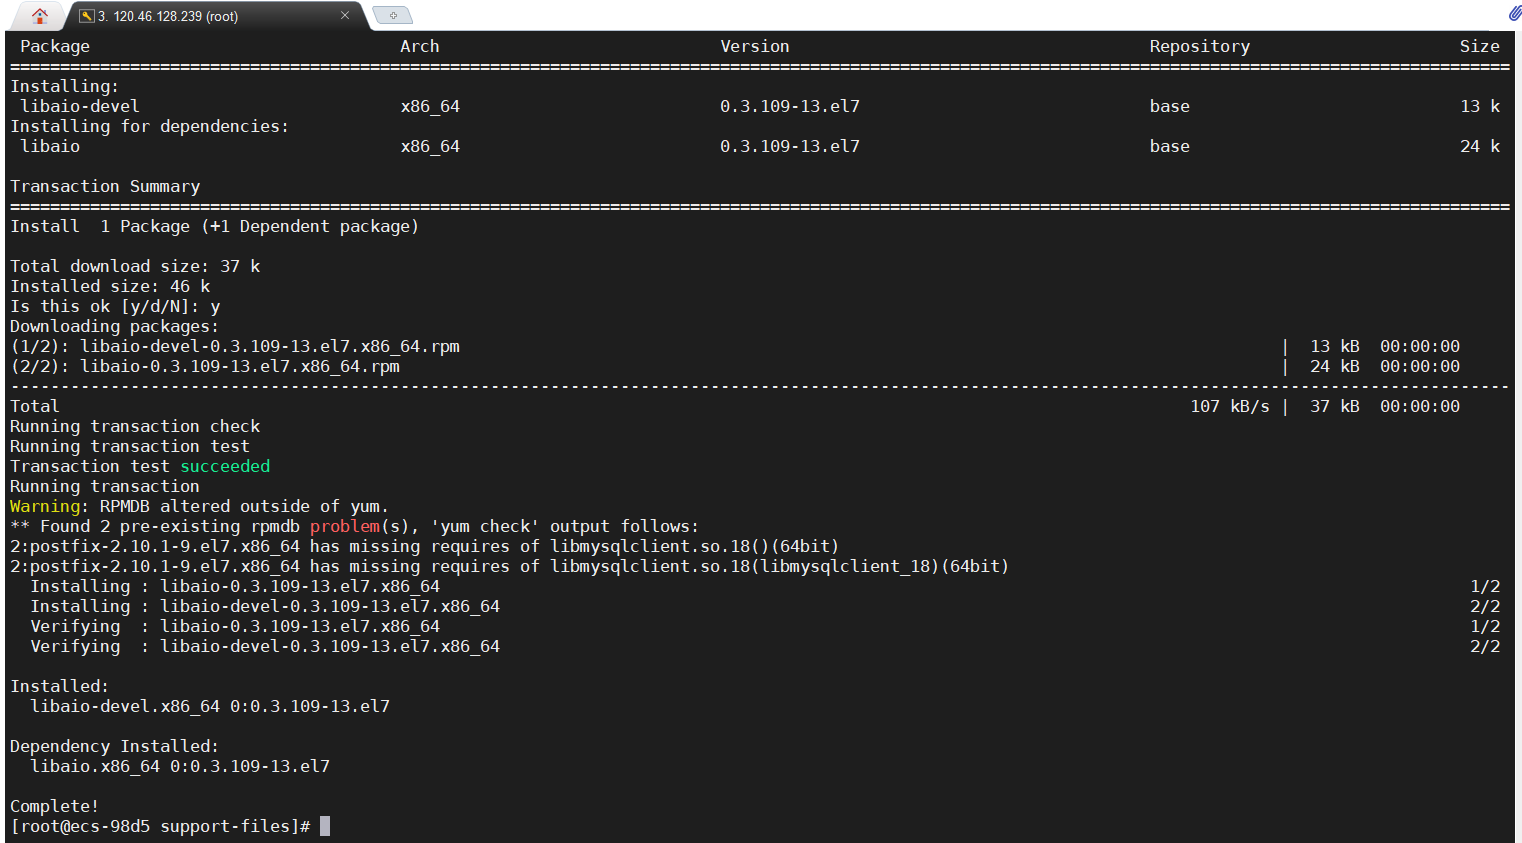Open the Home tab with house icon
Screen dimensions: 1522x843
[40, 16]
